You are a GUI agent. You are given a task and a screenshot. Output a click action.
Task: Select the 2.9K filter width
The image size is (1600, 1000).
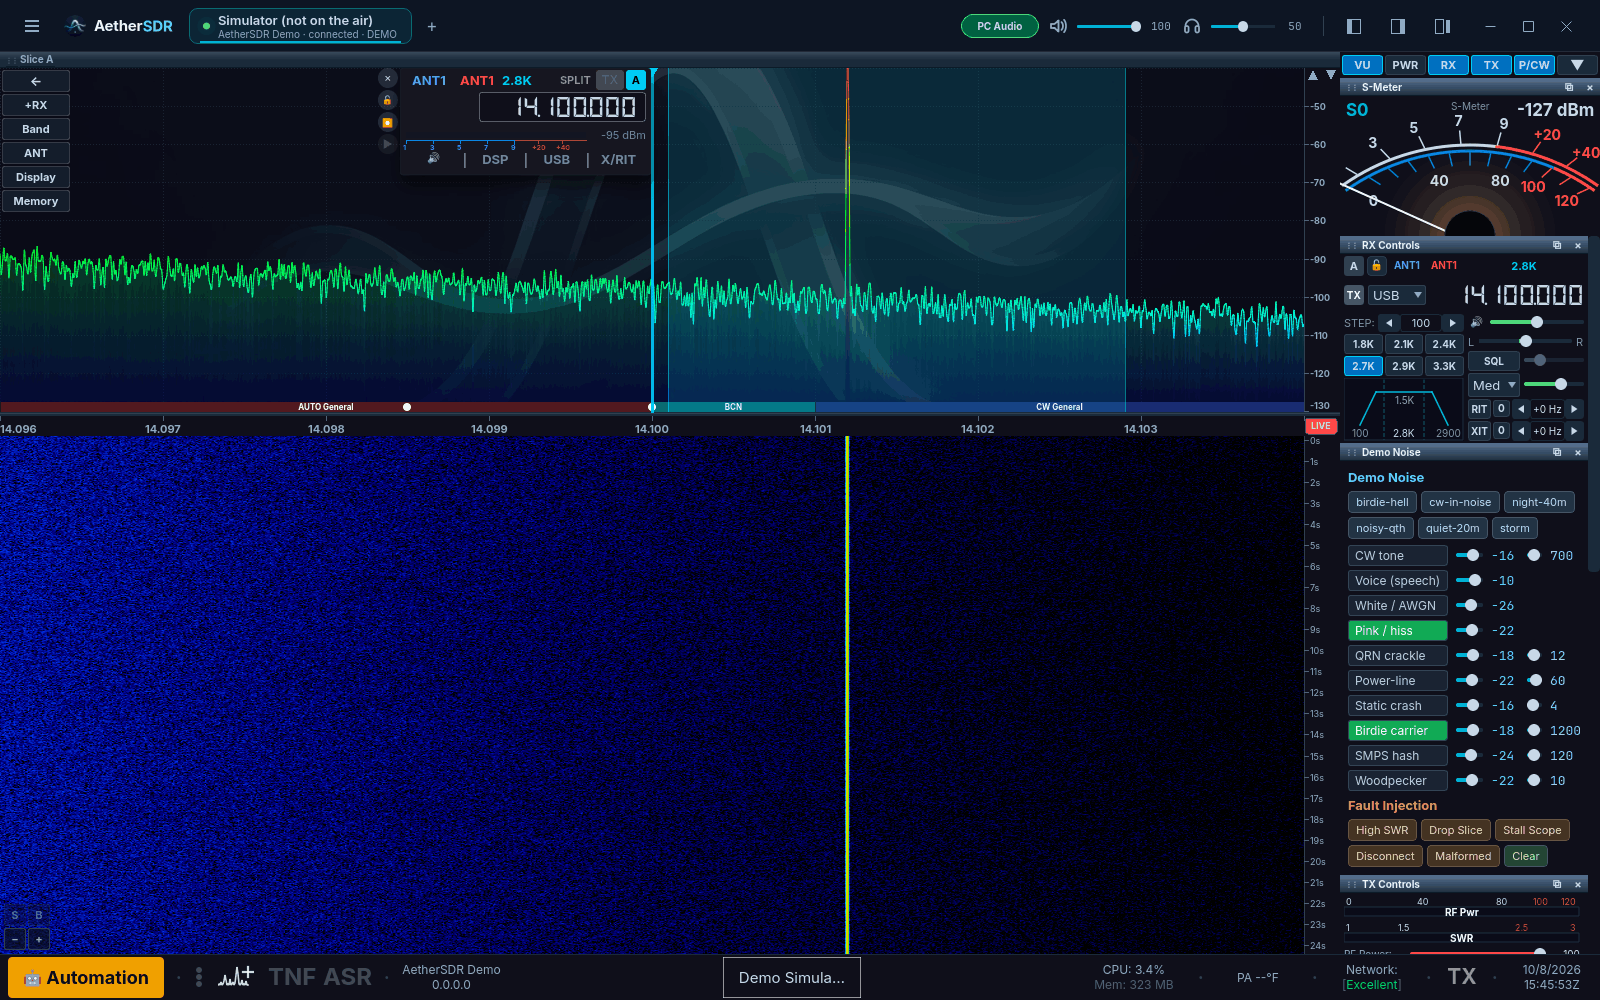click(1404, 366)
